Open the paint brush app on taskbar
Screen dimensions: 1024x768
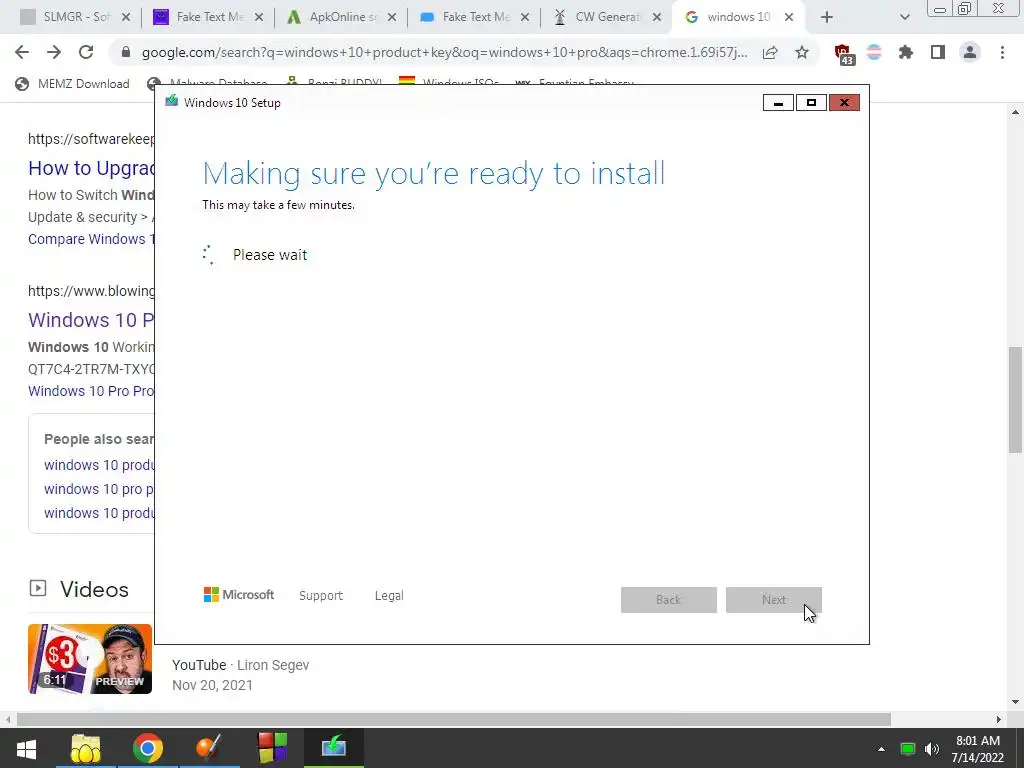coord(209,748)
